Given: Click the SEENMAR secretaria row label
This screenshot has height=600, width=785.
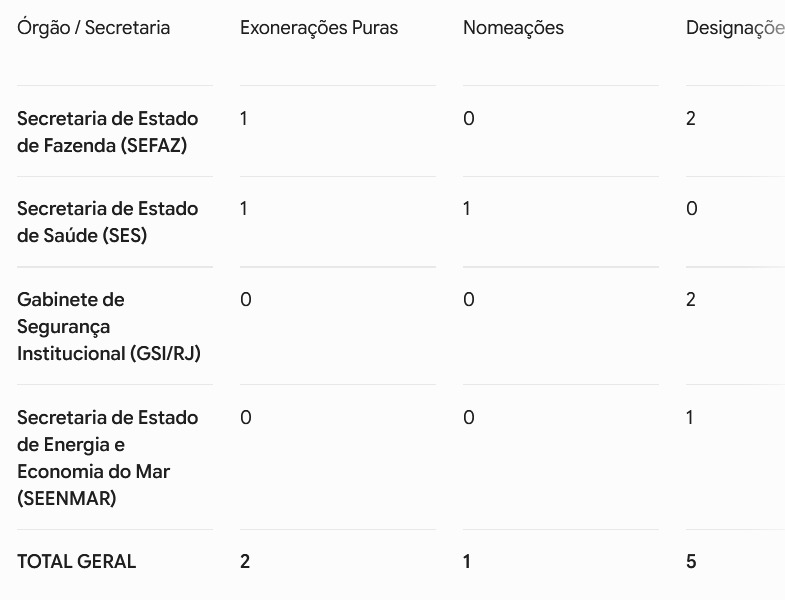Looking at the screenshot, I should [108, 458].
